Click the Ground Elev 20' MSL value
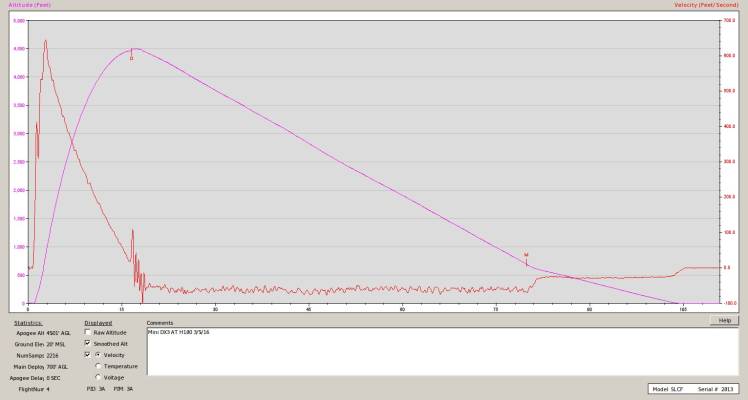 [42, 343]
